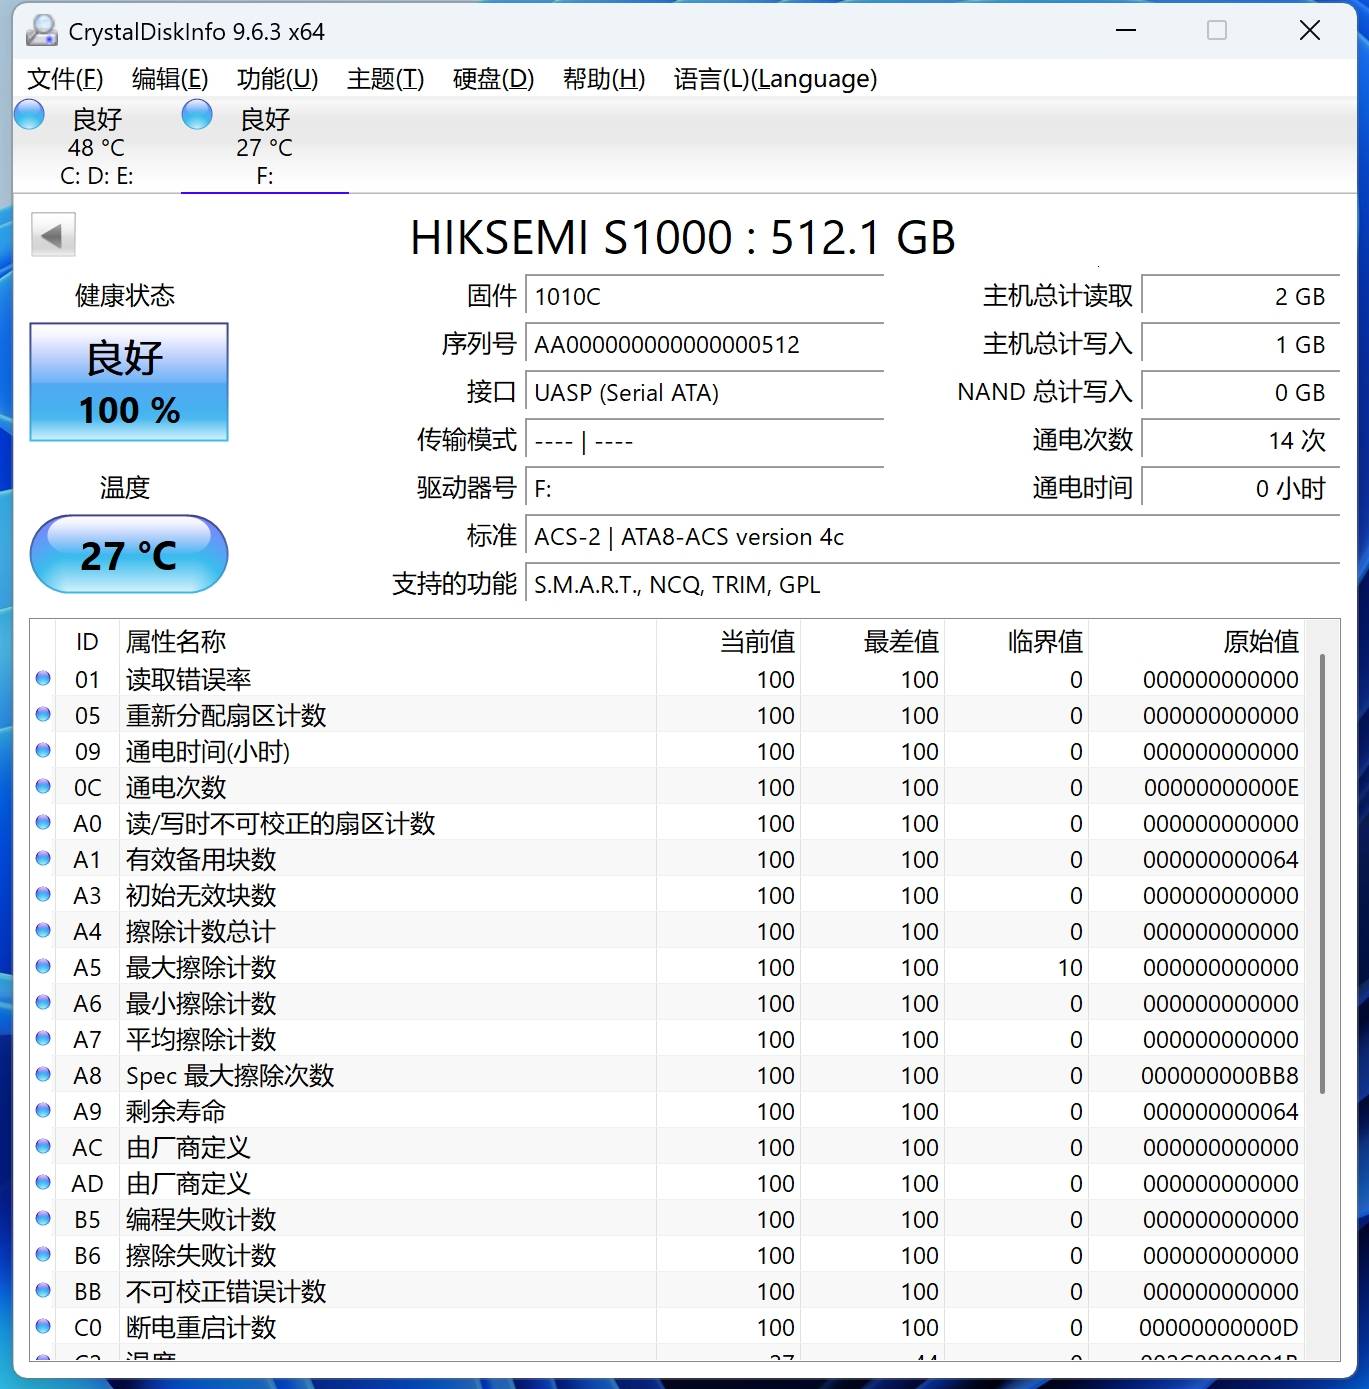This screenshot has width=1369, height=1389.
Task: Click the previous disk arrow button
Action: click(x=53, y=236)
